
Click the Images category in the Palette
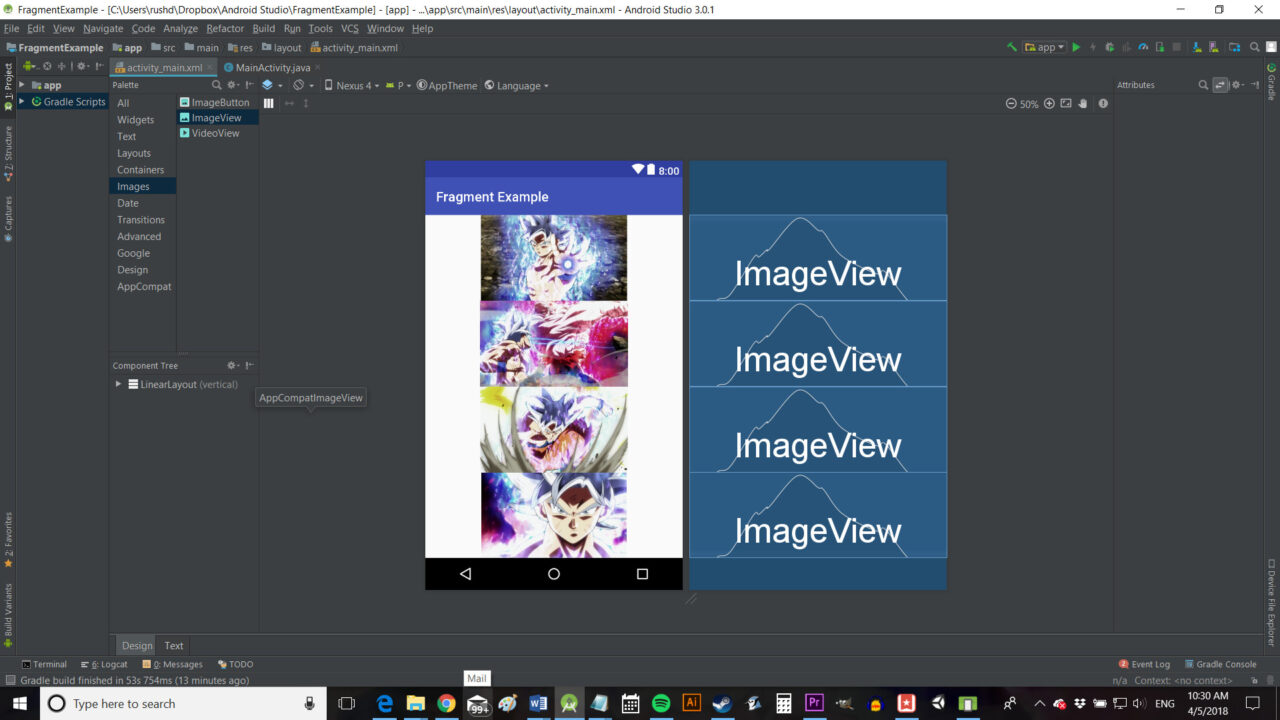133,186
